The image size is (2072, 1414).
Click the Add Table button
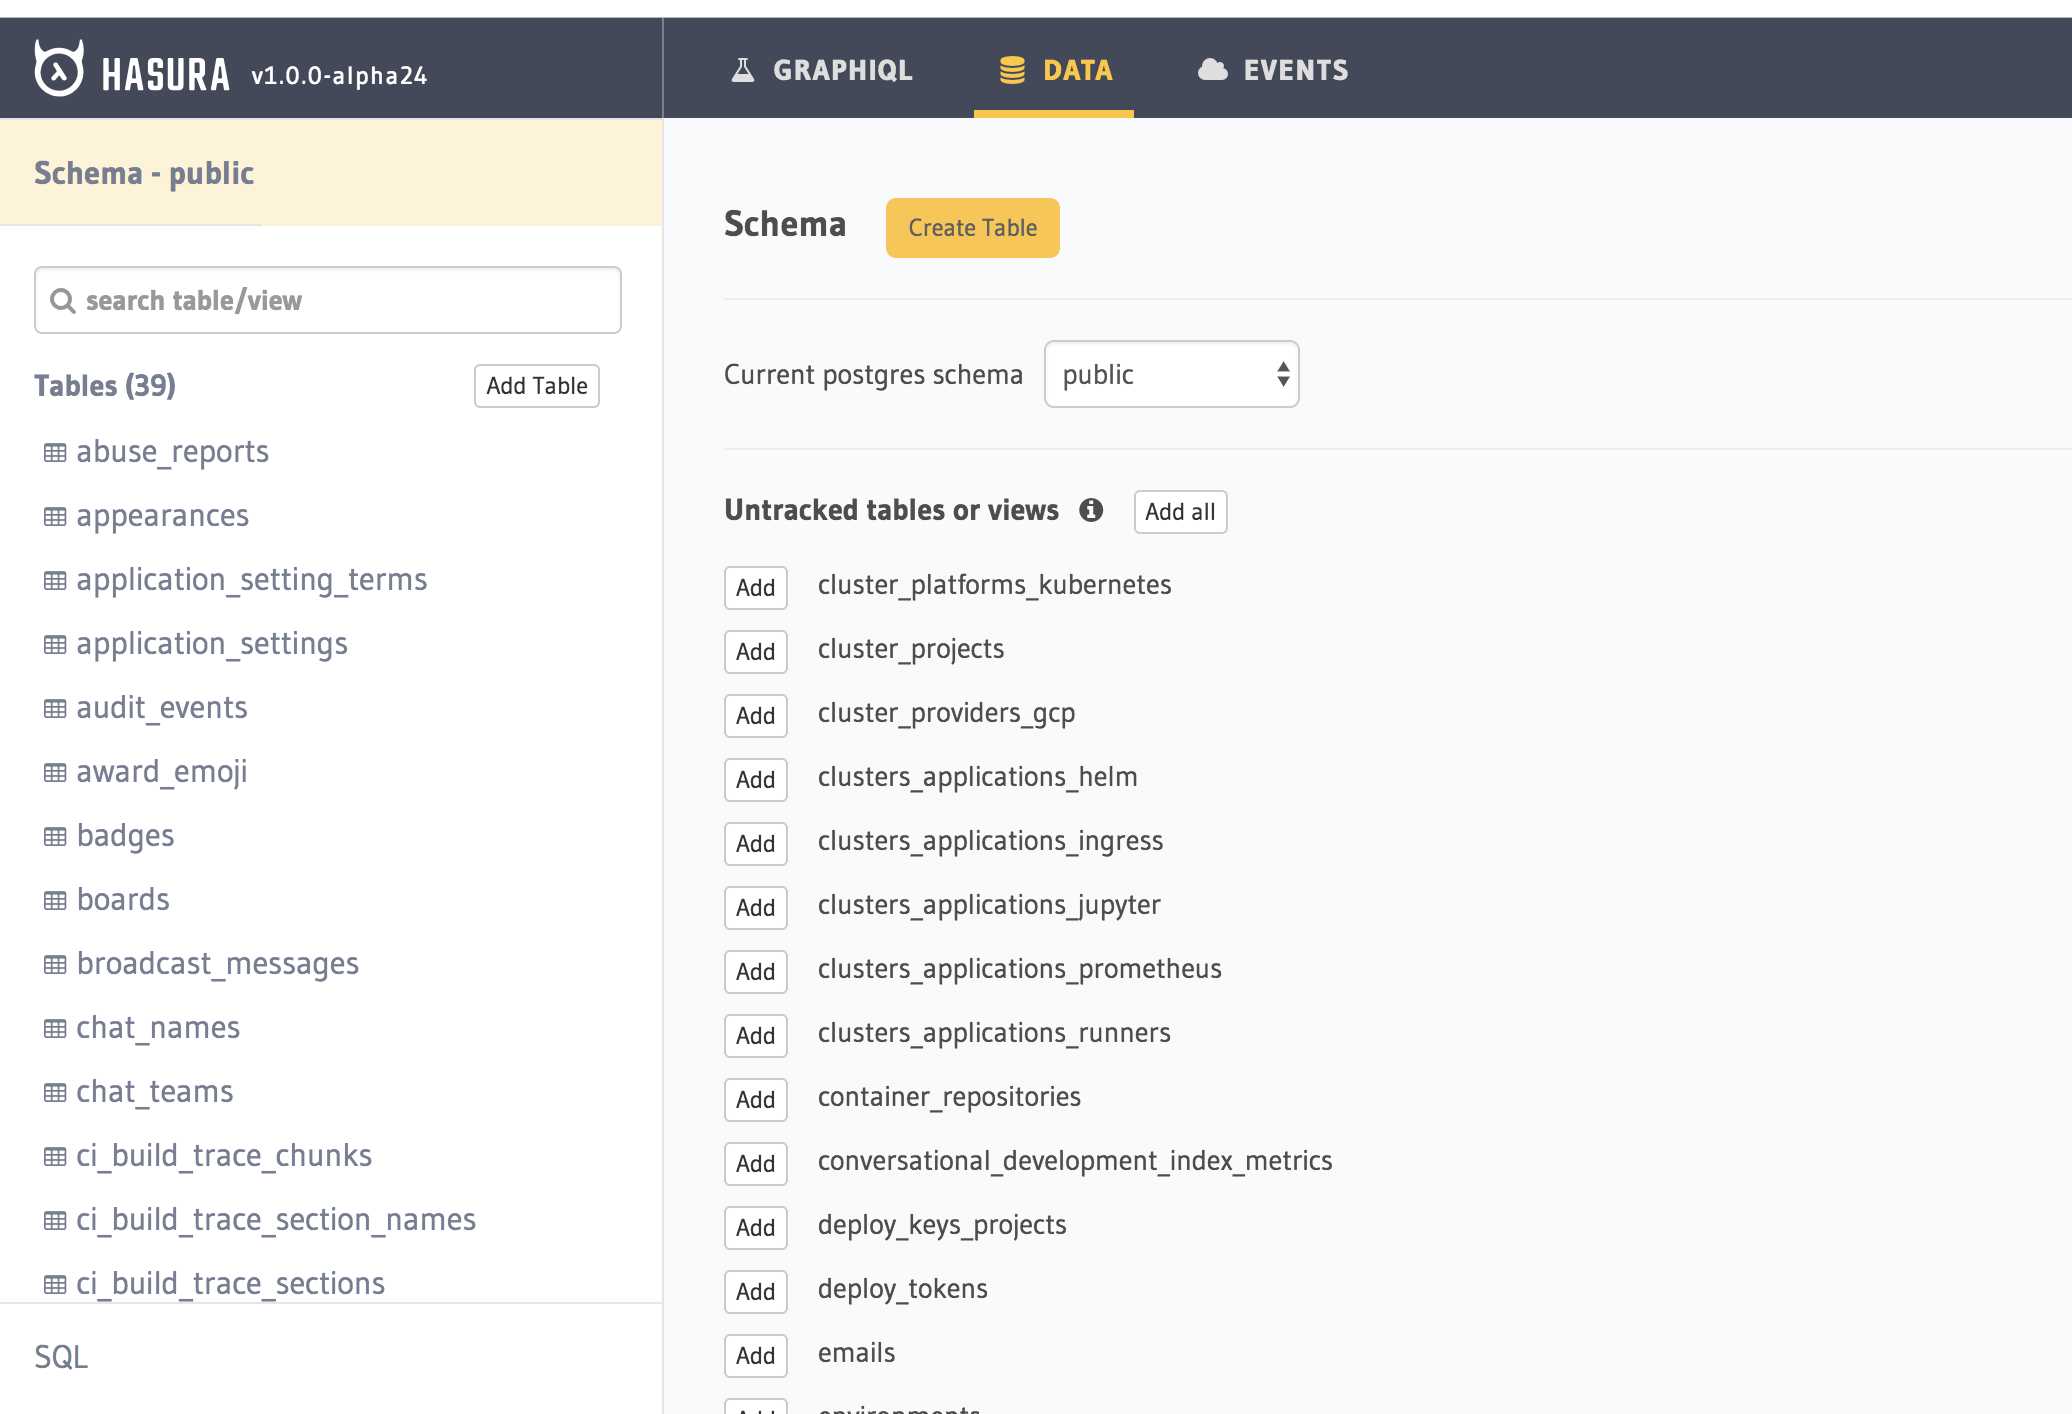pos(537,386)
